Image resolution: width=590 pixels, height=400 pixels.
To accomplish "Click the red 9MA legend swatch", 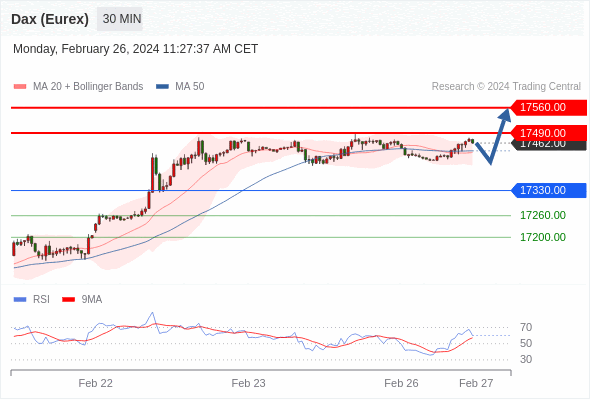I will [68, 300].
